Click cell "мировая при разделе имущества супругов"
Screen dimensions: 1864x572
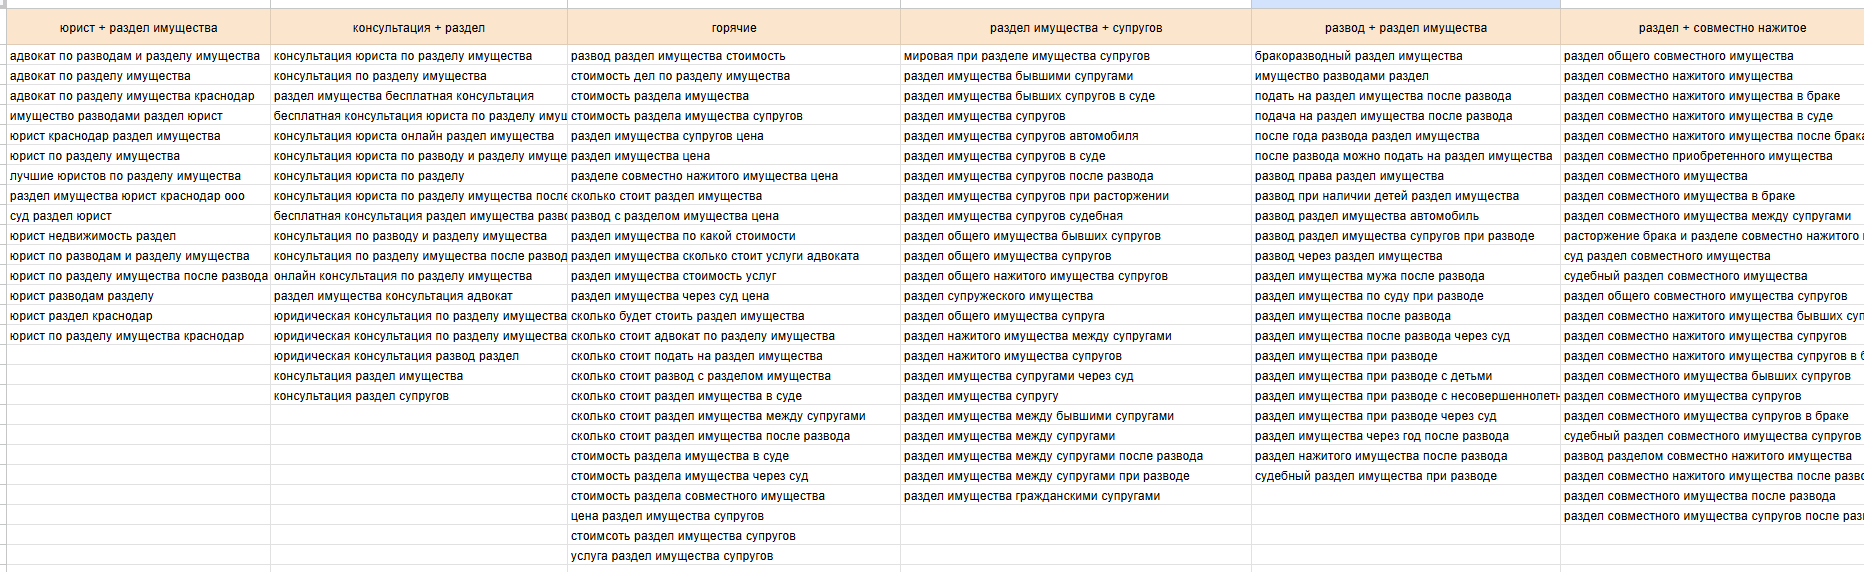(x=1076, y=56)
